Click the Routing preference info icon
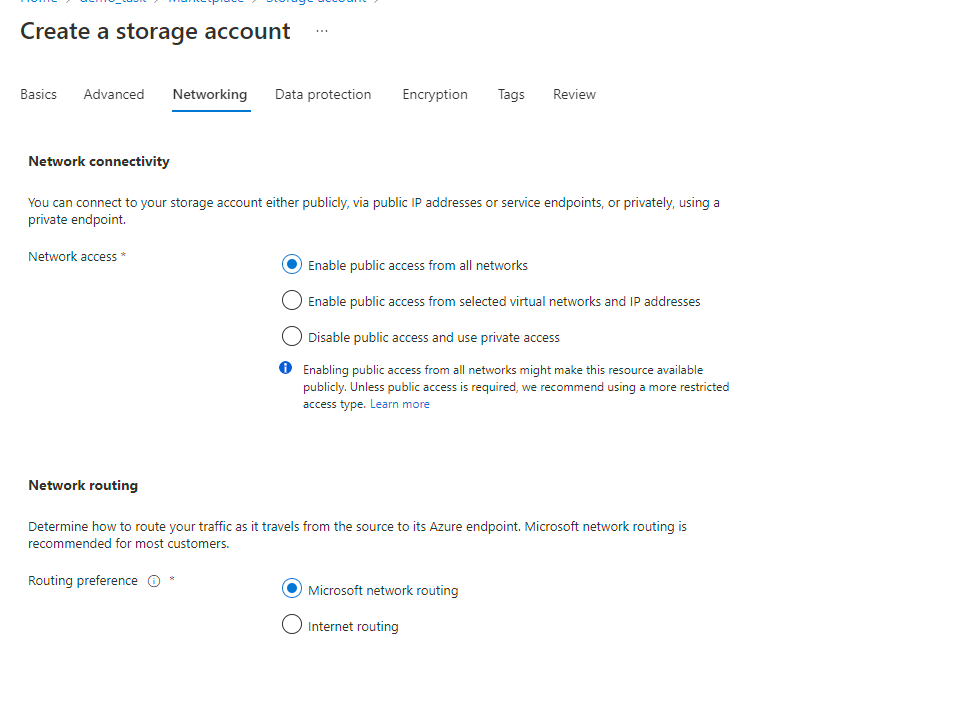 point(154,581)
